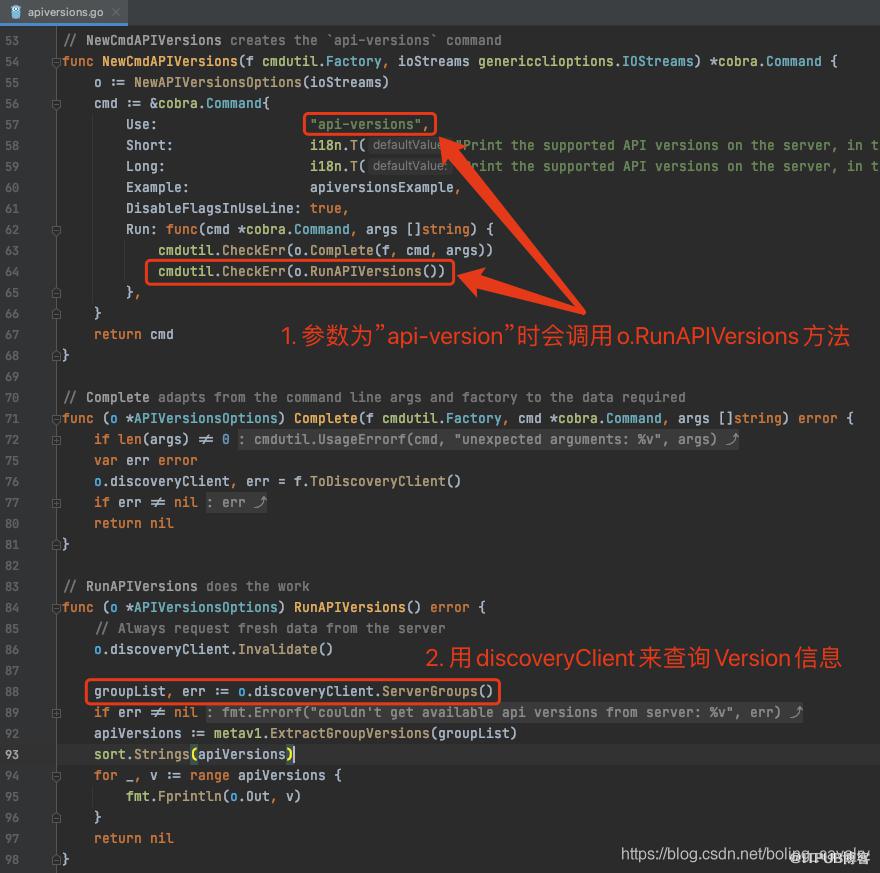Collapse the Complete function at line 71
The image size is (880, 873).
click(56, 419)
